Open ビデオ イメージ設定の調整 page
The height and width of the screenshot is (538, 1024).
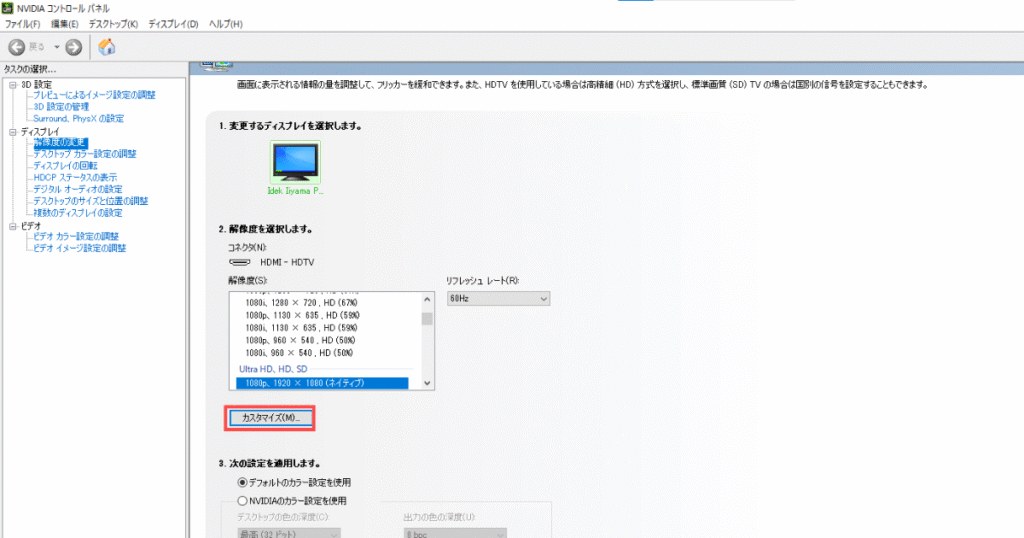point(80,248)
